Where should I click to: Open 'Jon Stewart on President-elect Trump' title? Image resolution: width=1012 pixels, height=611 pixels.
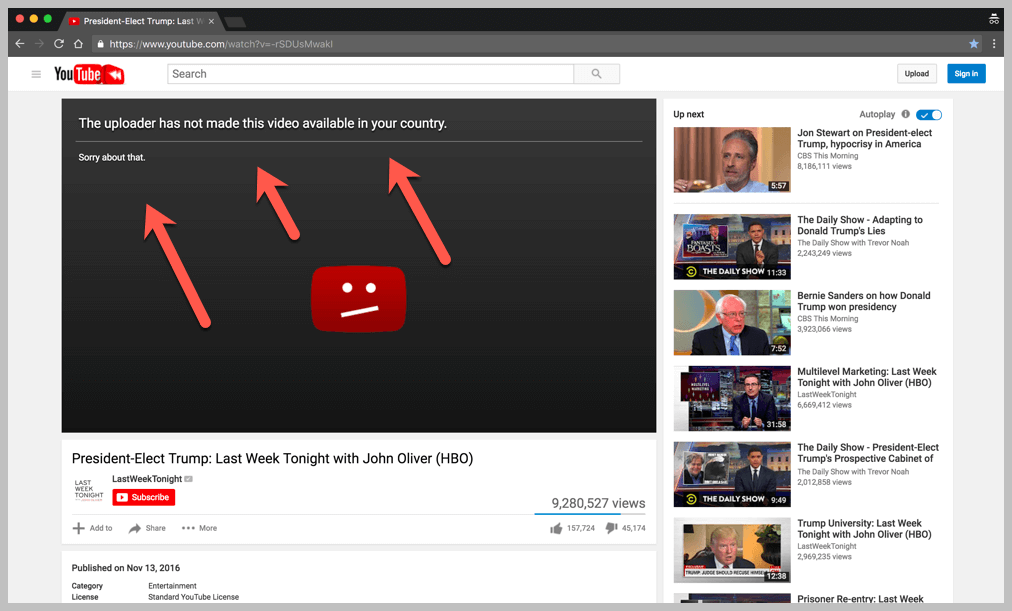[x=864, y=138]
